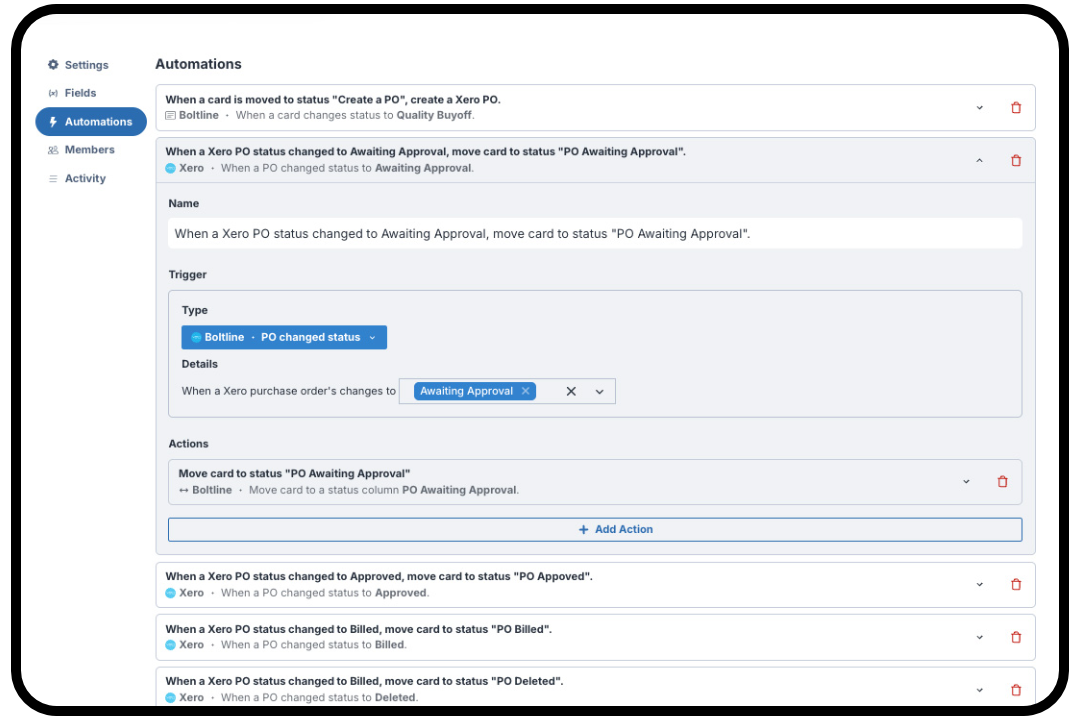Edit the automation Name field

pyautogui.click(x=595, y=234)
